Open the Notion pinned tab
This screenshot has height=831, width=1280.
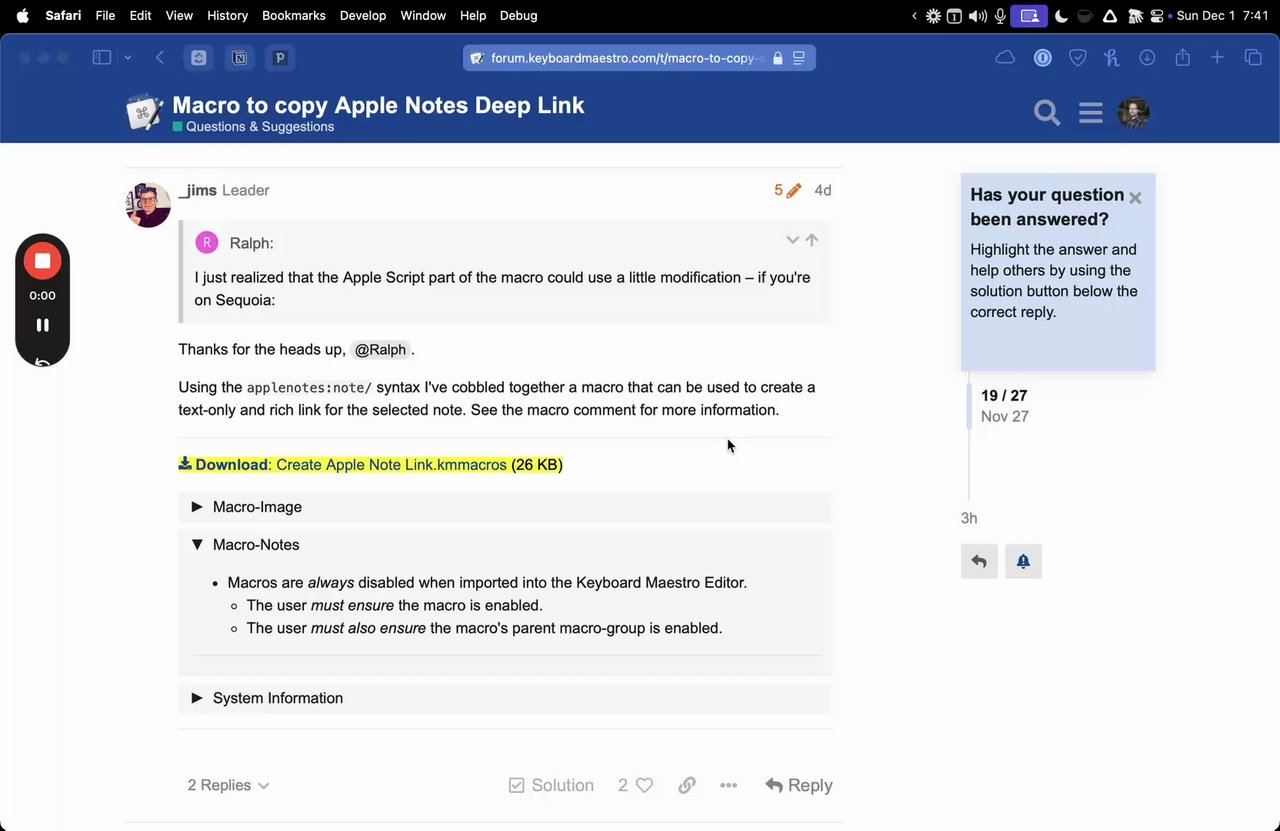pyautogui.click(x=239, y=58)
